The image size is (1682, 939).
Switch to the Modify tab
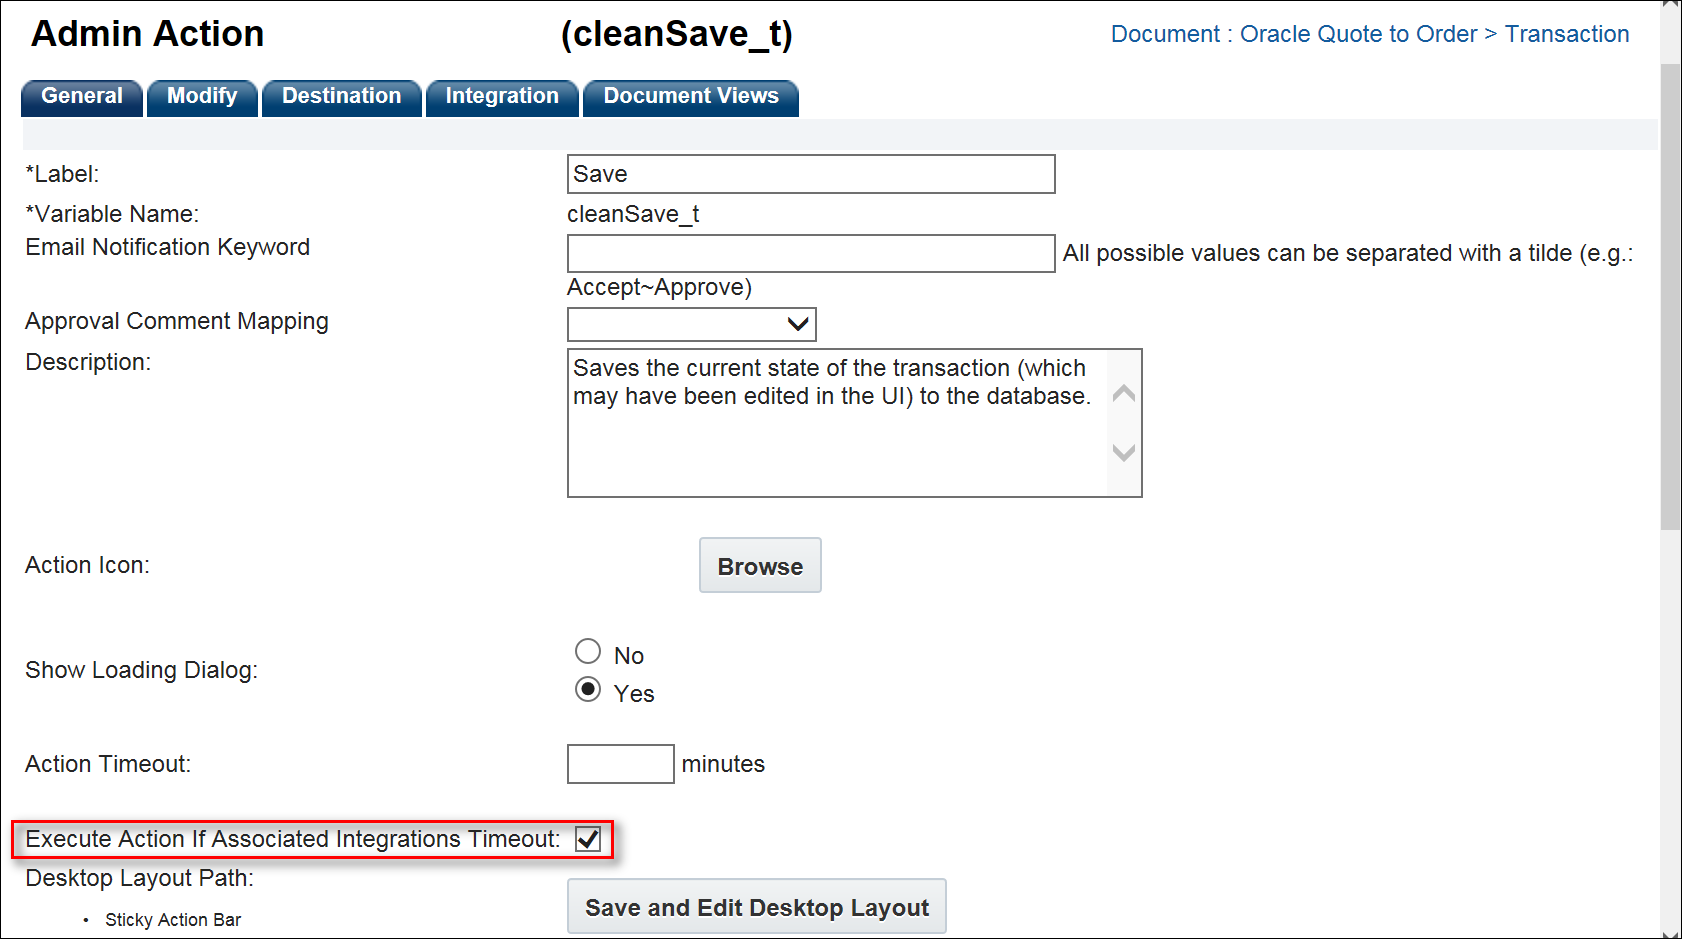tap(202, 97)
